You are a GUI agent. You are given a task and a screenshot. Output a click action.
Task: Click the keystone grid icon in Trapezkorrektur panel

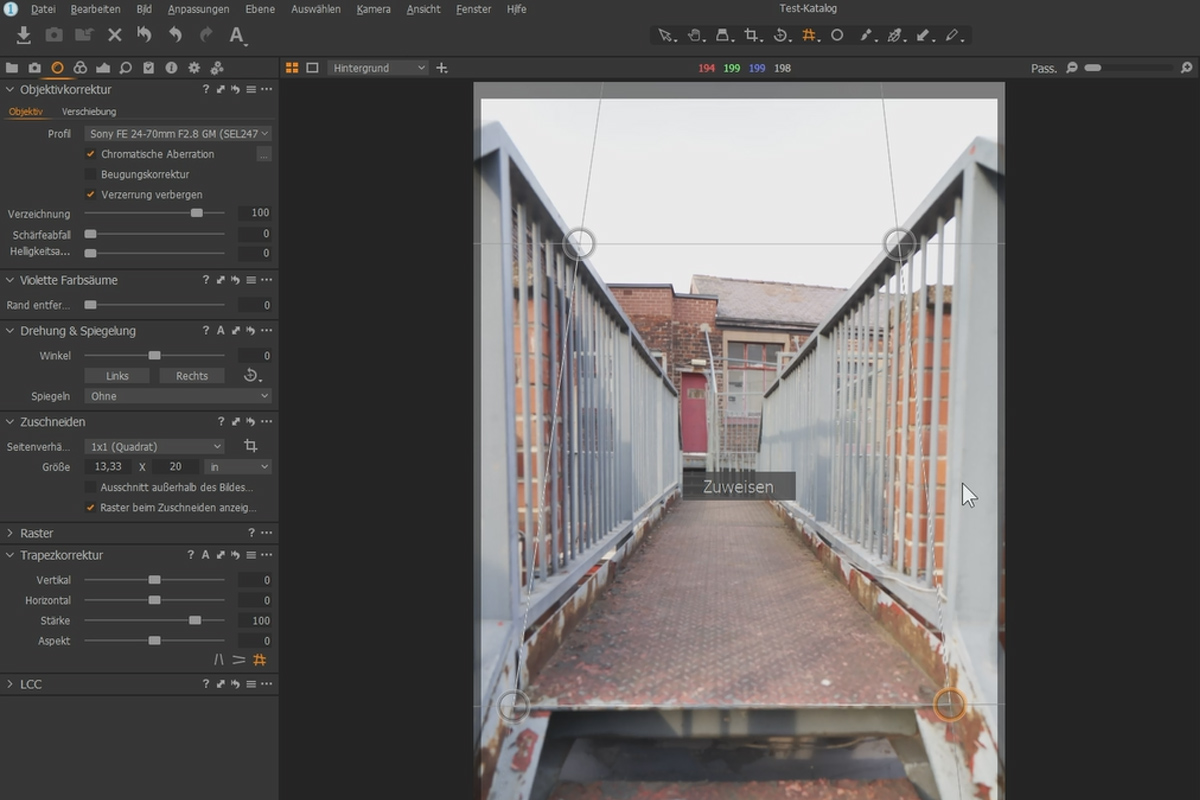pyautogui.click(x=260, y=660)
